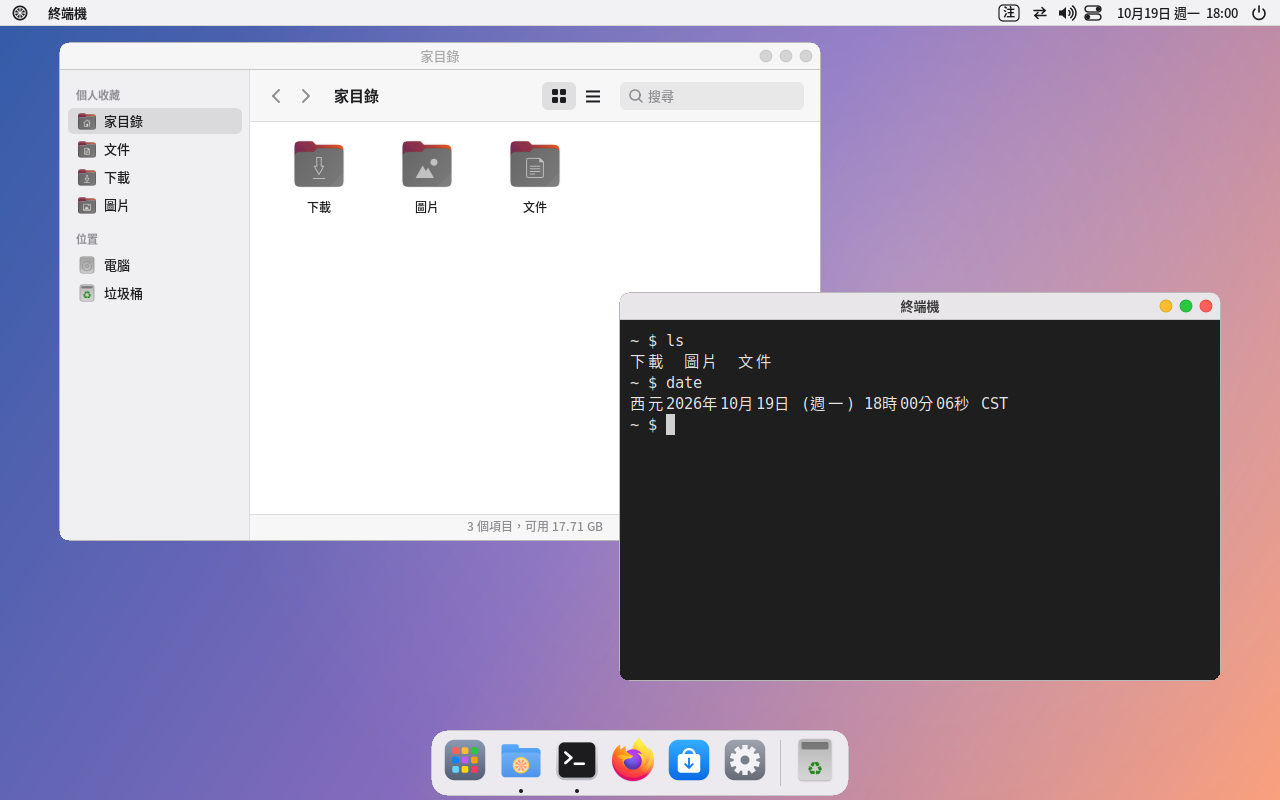
Task: Close the terminal with the red button
Action: 1206,306
